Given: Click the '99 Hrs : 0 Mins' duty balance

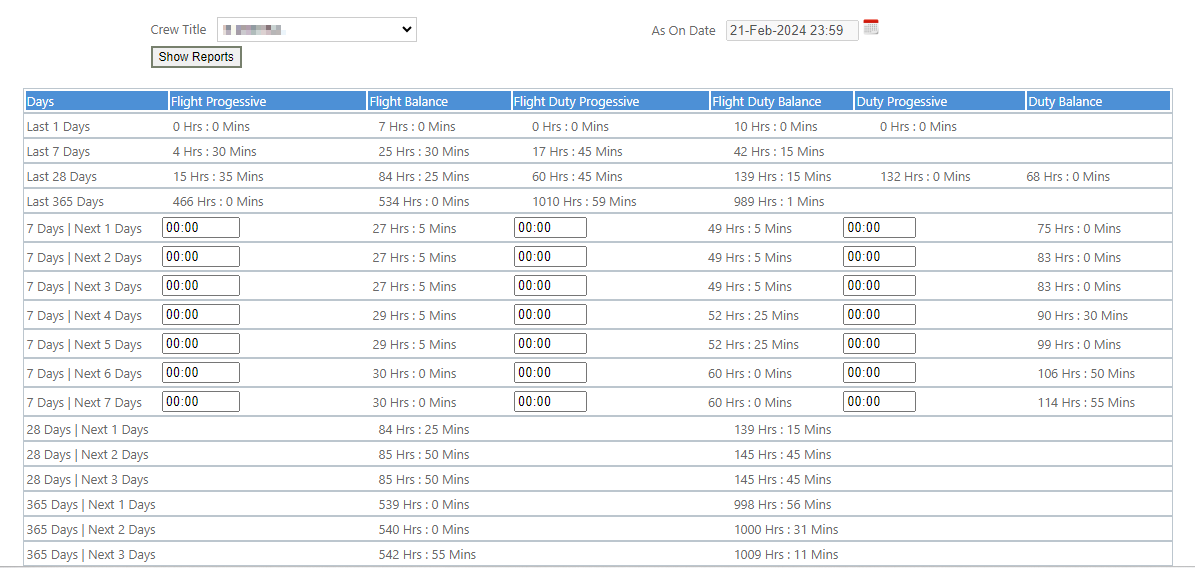Looking at the screenshot, I should click(x=1079, y=345).
